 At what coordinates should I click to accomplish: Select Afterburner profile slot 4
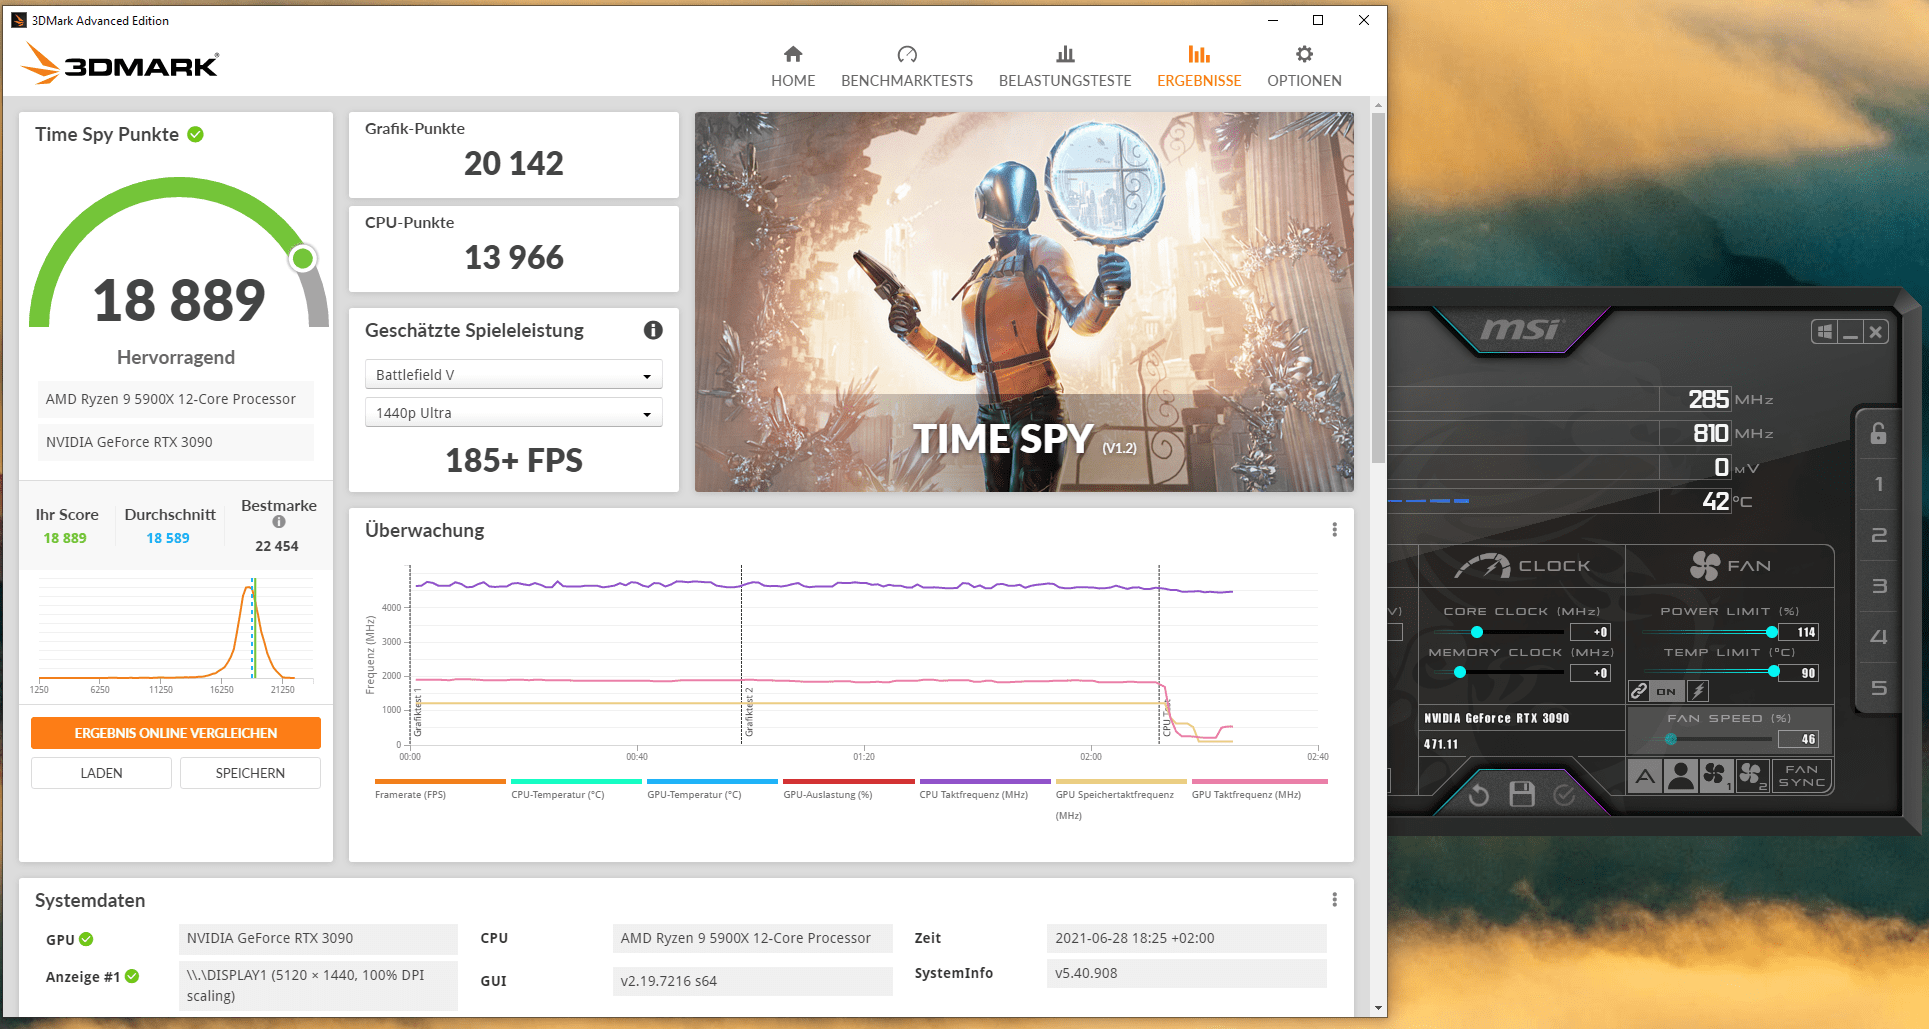click(1878, 637)
